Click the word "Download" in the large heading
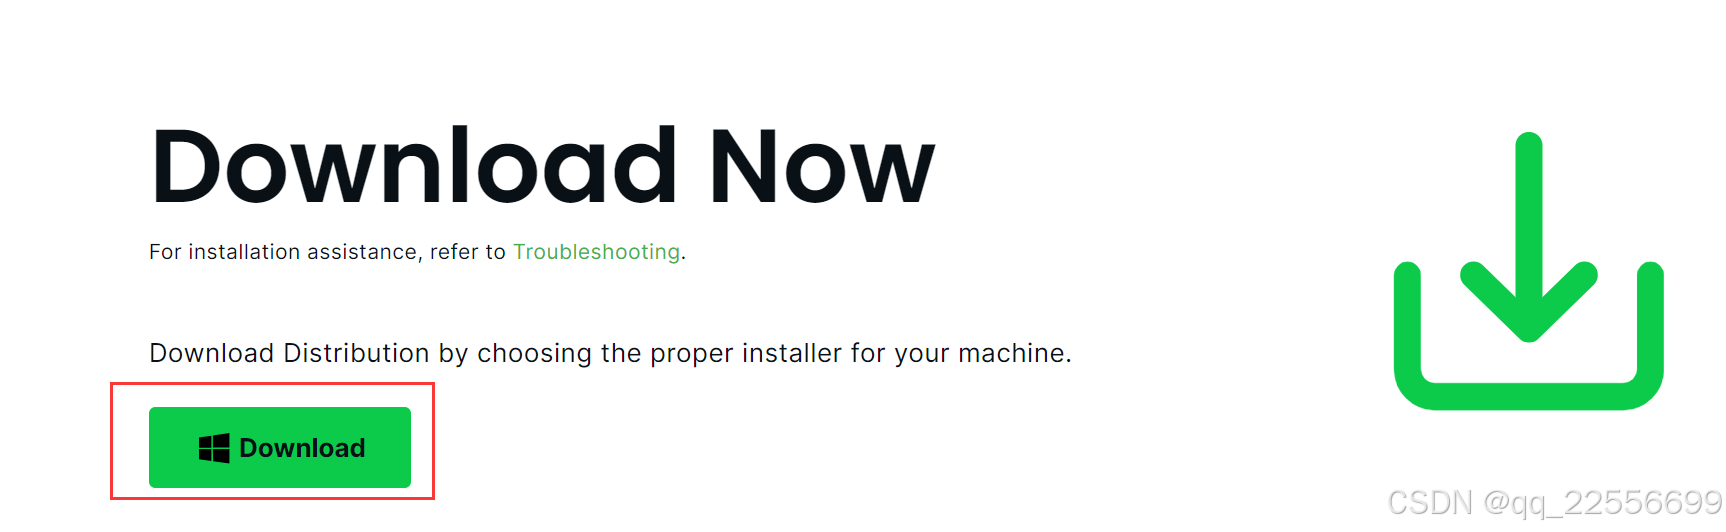 (414, 167)
